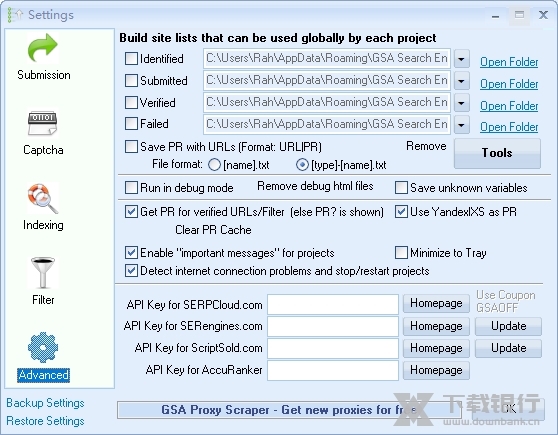This screenshot has width=558, height=435.
Task: Select the Filter funnel icon
Action: tap(43, 273)
